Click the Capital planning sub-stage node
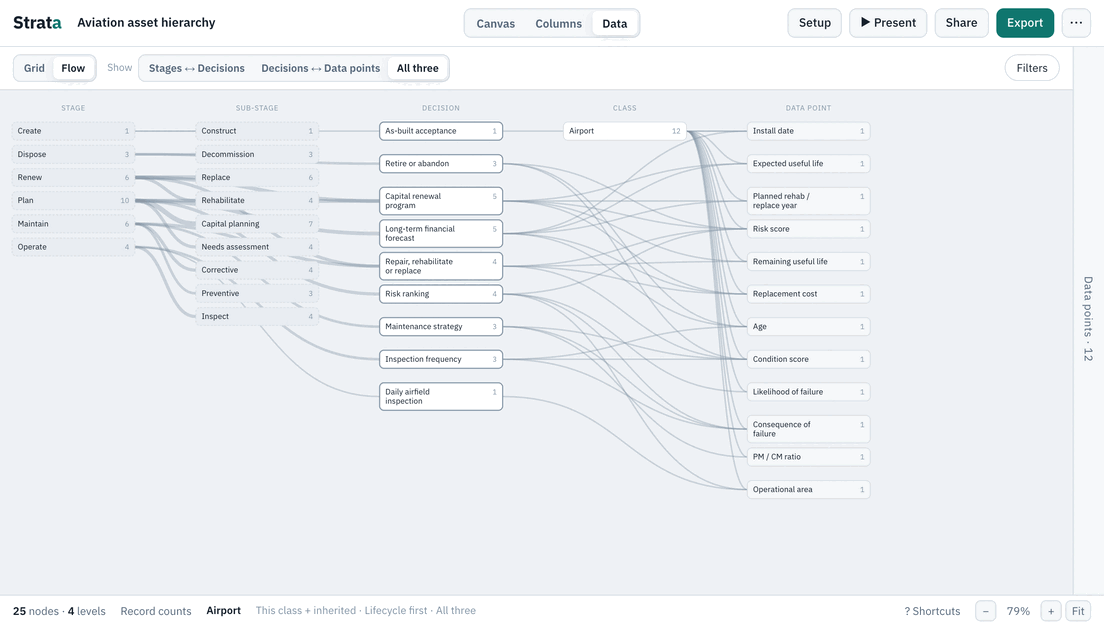This screenshot has height=626, width=1104. point(257,224)
